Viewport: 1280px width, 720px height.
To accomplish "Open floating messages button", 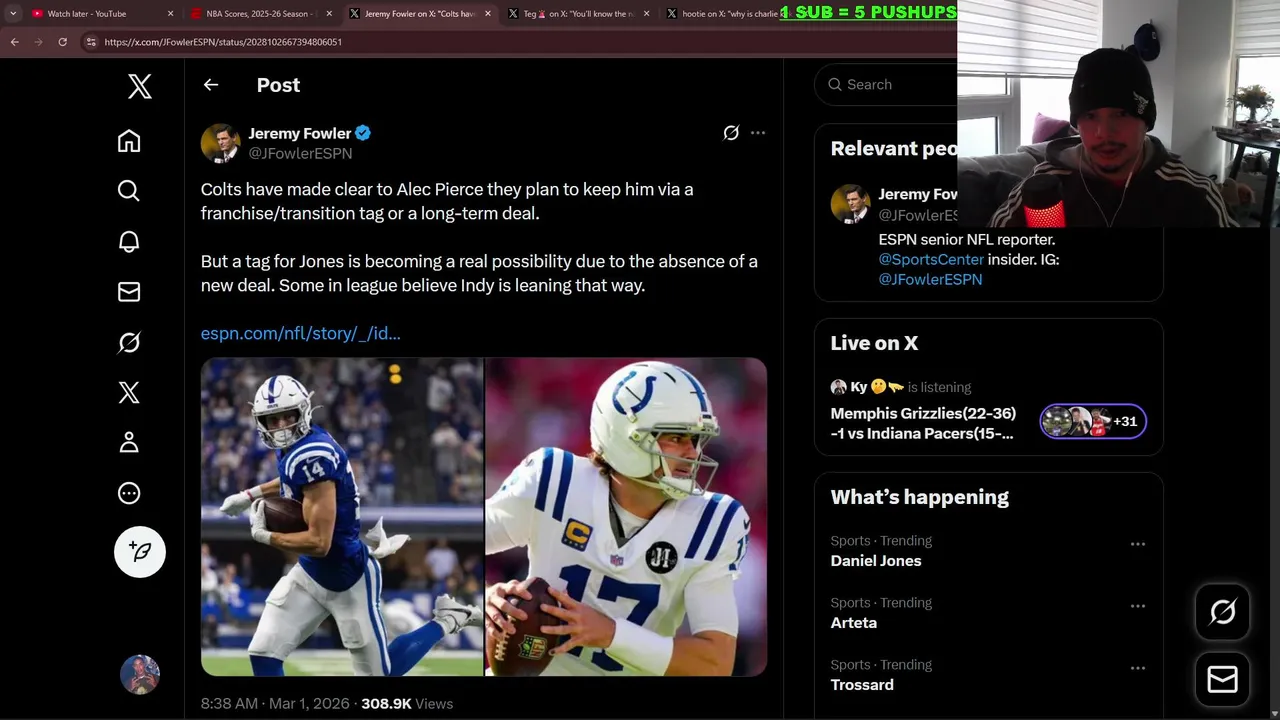I will 1223,680.
